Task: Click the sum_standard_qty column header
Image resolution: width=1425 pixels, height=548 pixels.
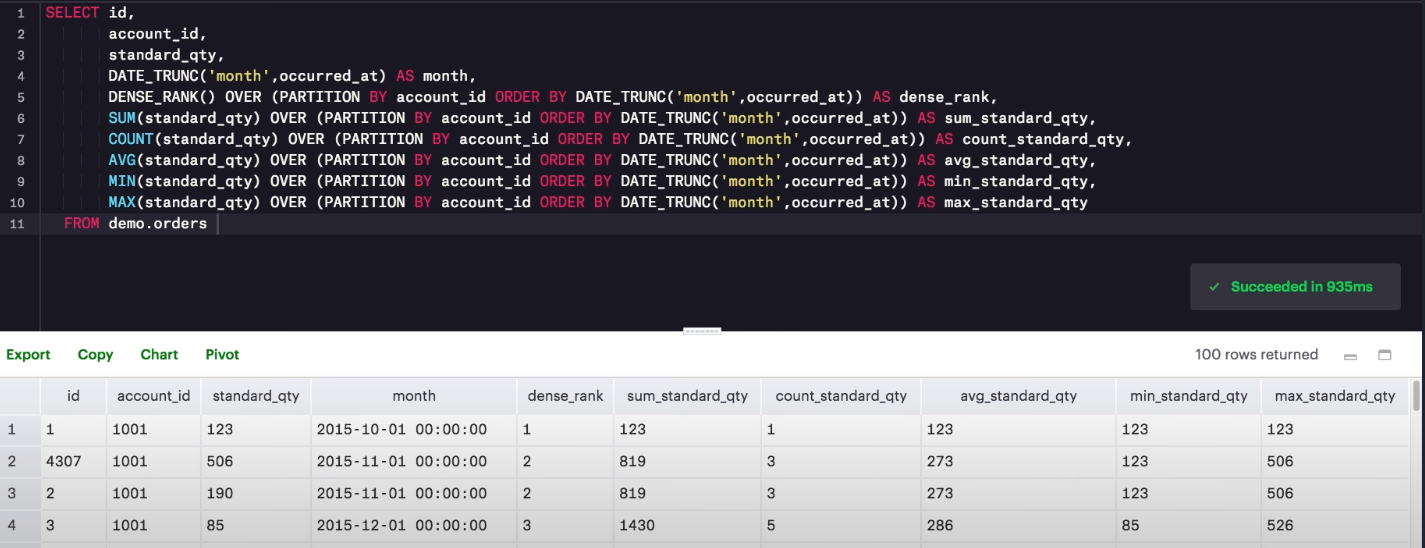Action: [x=687, y=396]
